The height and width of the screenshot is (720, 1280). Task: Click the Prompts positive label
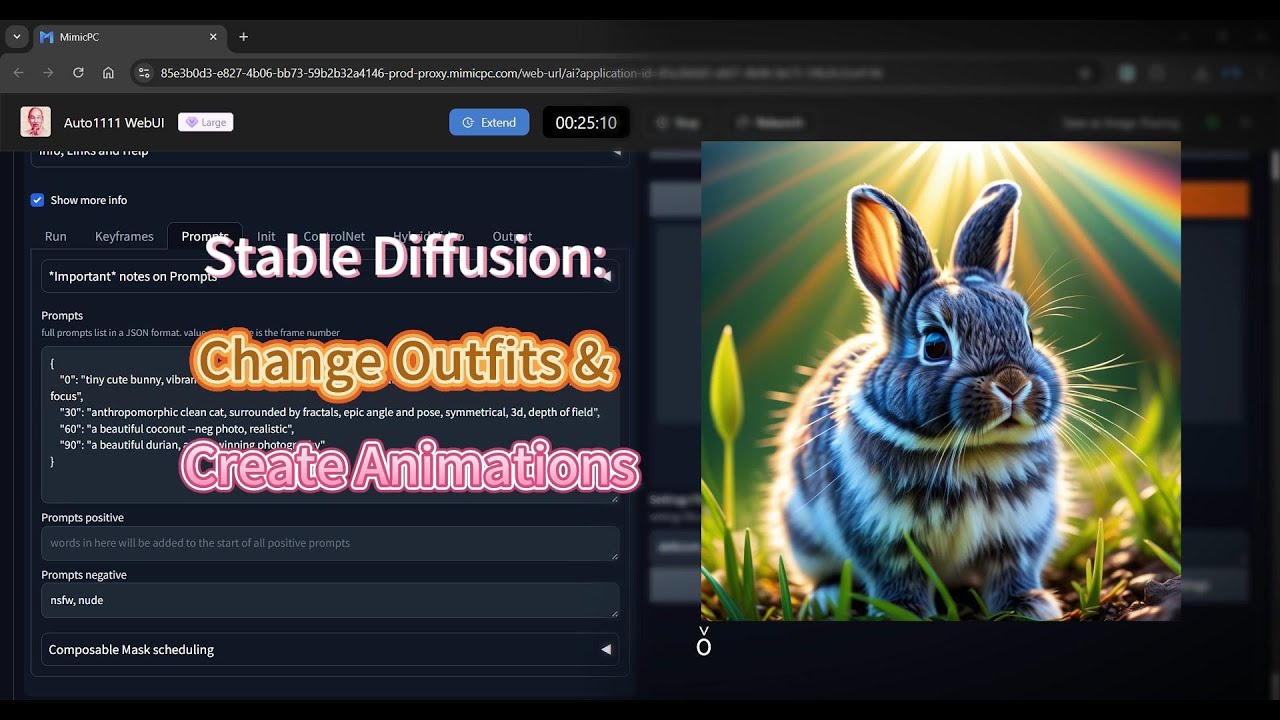point(82,517)
